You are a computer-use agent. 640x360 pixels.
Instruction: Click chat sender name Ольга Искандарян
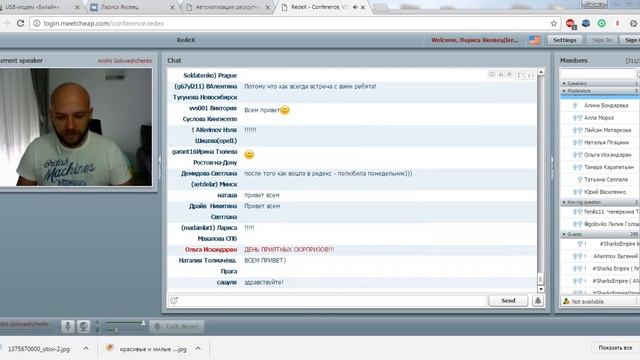coord(211,249)
